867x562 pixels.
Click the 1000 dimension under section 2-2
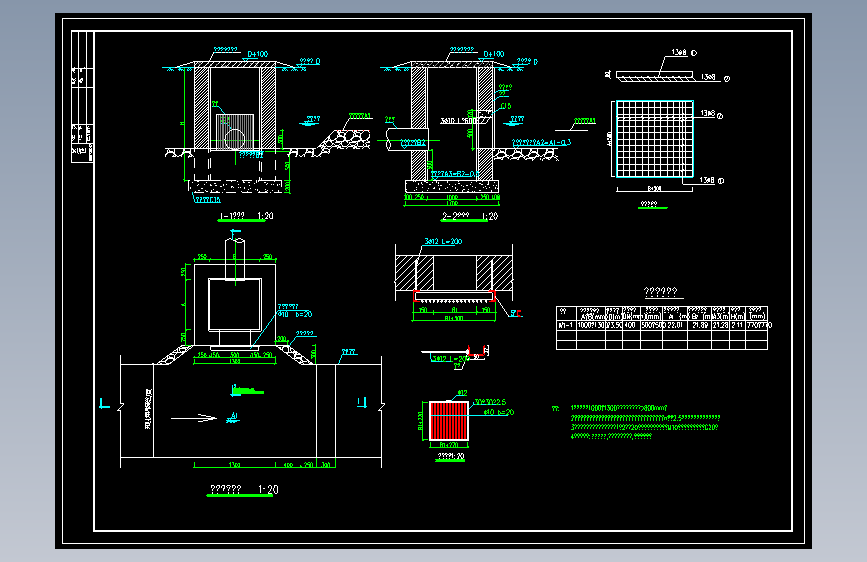pos(452,197)
